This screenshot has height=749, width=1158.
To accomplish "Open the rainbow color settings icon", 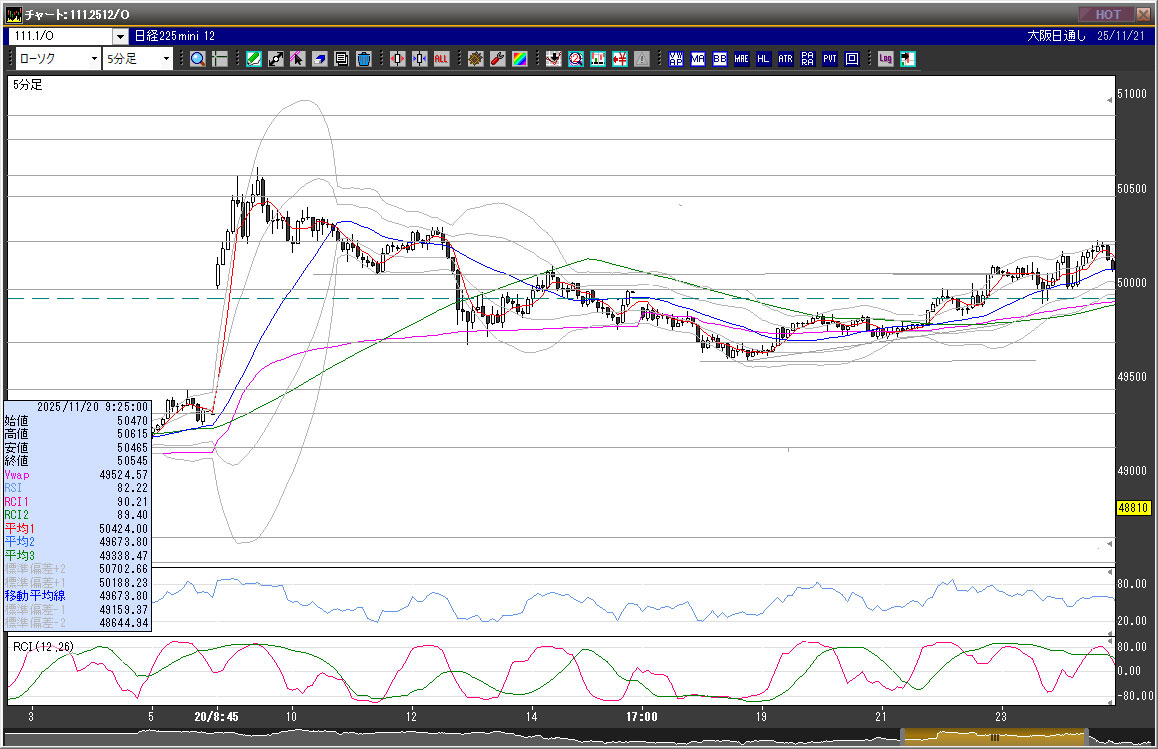I will click(519, 59).
